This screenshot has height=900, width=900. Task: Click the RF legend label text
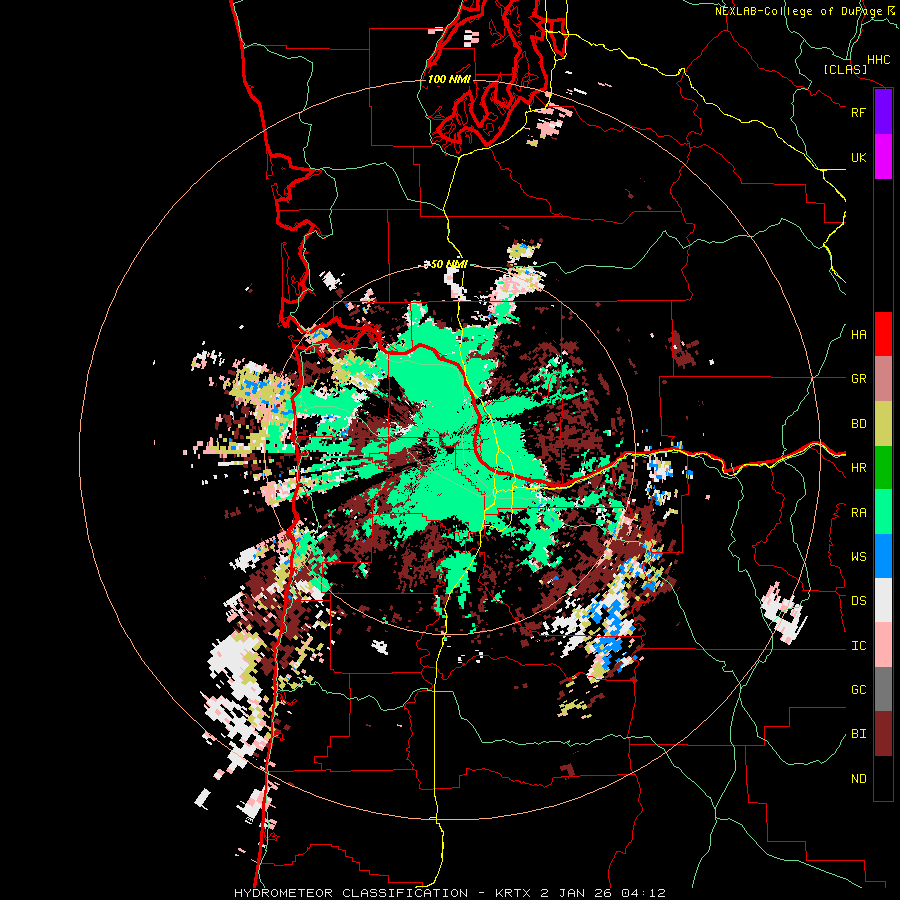pyautogui.click(x=858, y=112)
